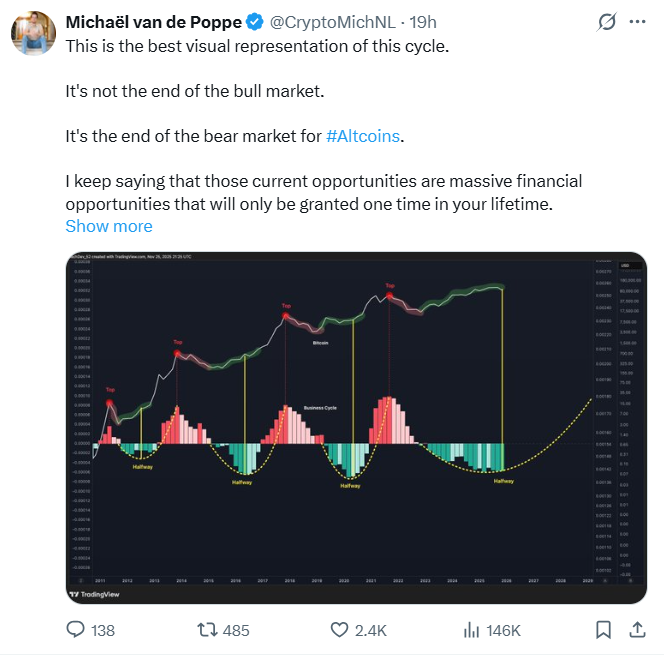Click the repost arrows icon
664x655 pixels.
click(x=205, y=630)
